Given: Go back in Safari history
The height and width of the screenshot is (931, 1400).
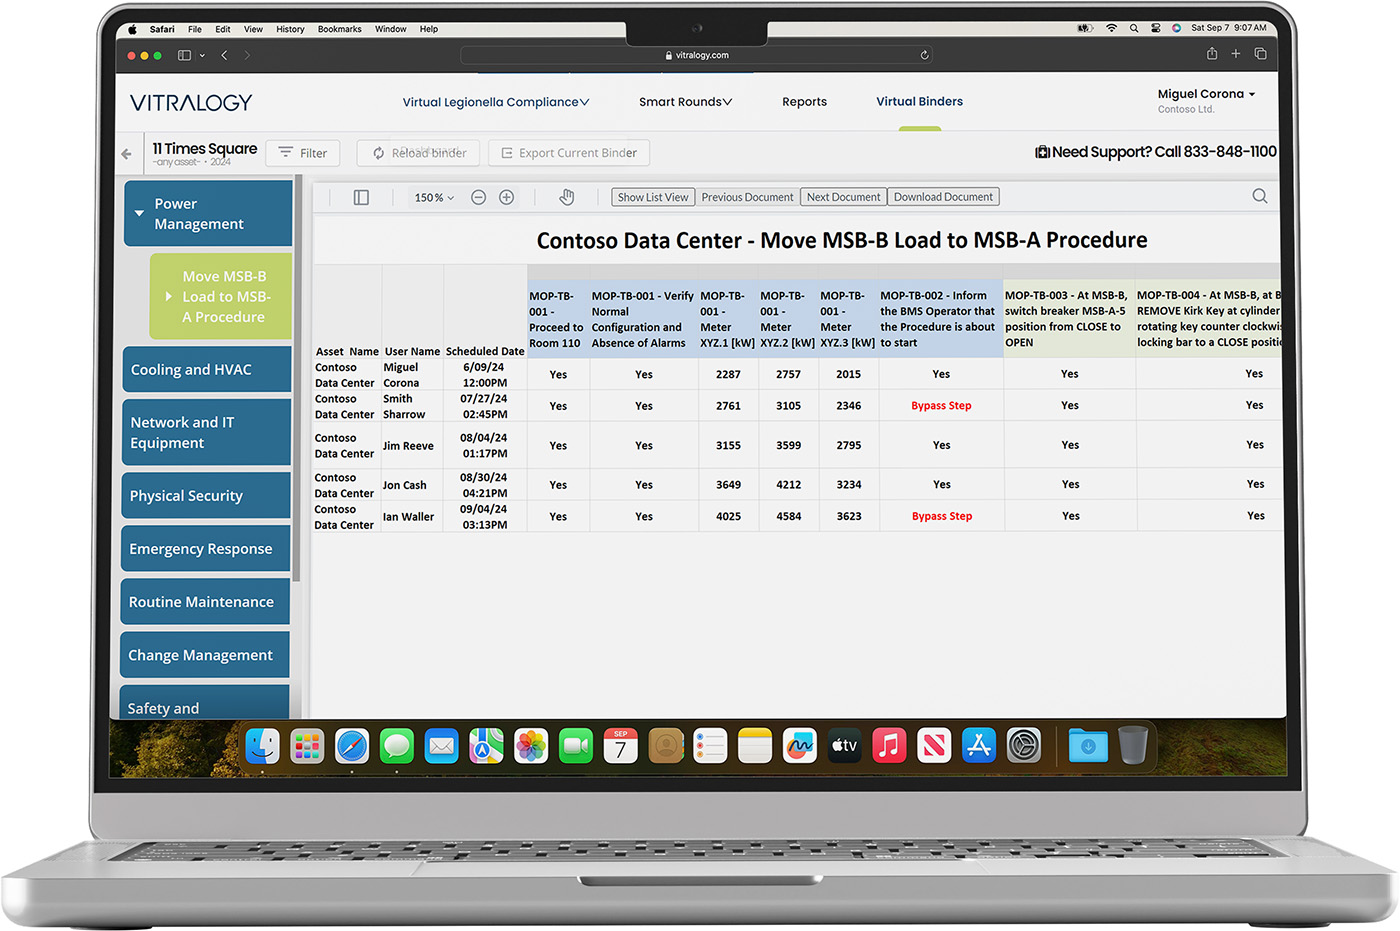Looking at the screenshot, I should pyautogui.click(x=224, y=55).
